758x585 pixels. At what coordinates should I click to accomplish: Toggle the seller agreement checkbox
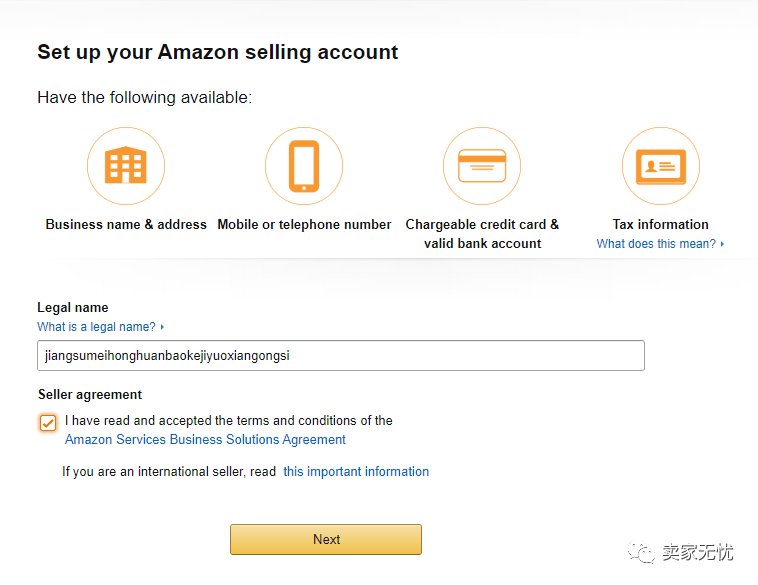[x=48, y=423]
